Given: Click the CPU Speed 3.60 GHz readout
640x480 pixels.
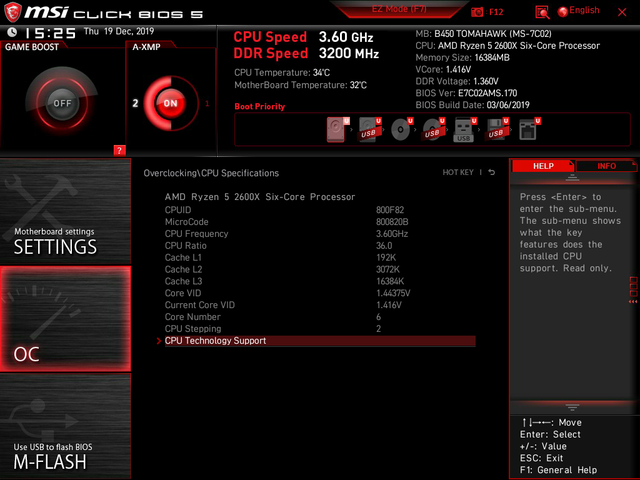Looking at the screenshot, I should 303,37.
